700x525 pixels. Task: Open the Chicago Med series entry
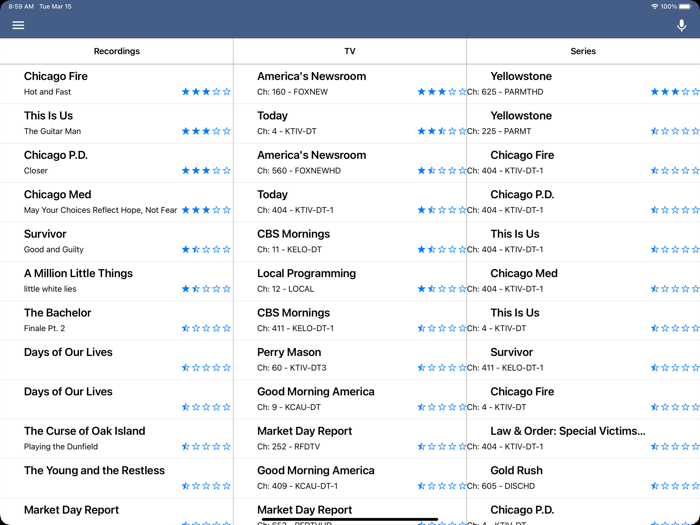583,281
